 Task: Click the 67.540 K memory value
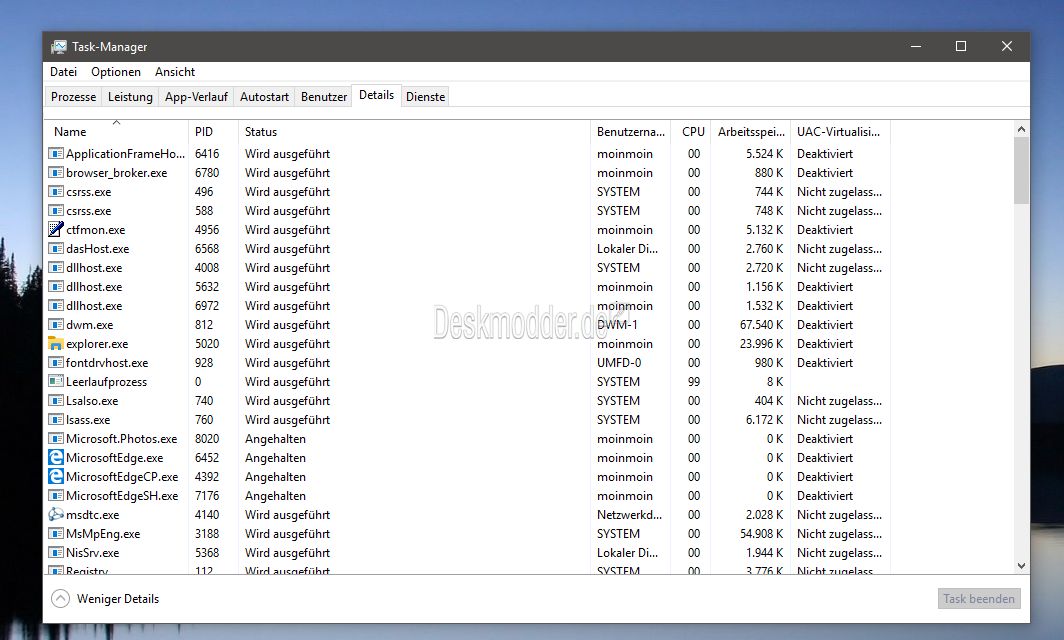[x=761, y=324]
